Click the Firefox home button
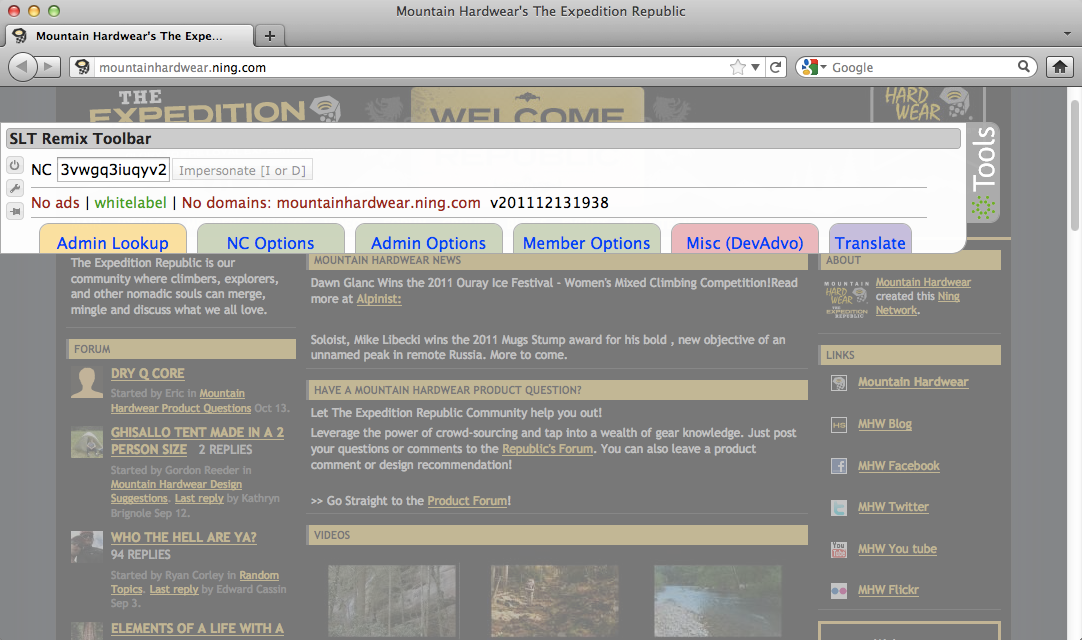Image resolution: width=1082 pixels, height=640 pixels. [1059, 67]
